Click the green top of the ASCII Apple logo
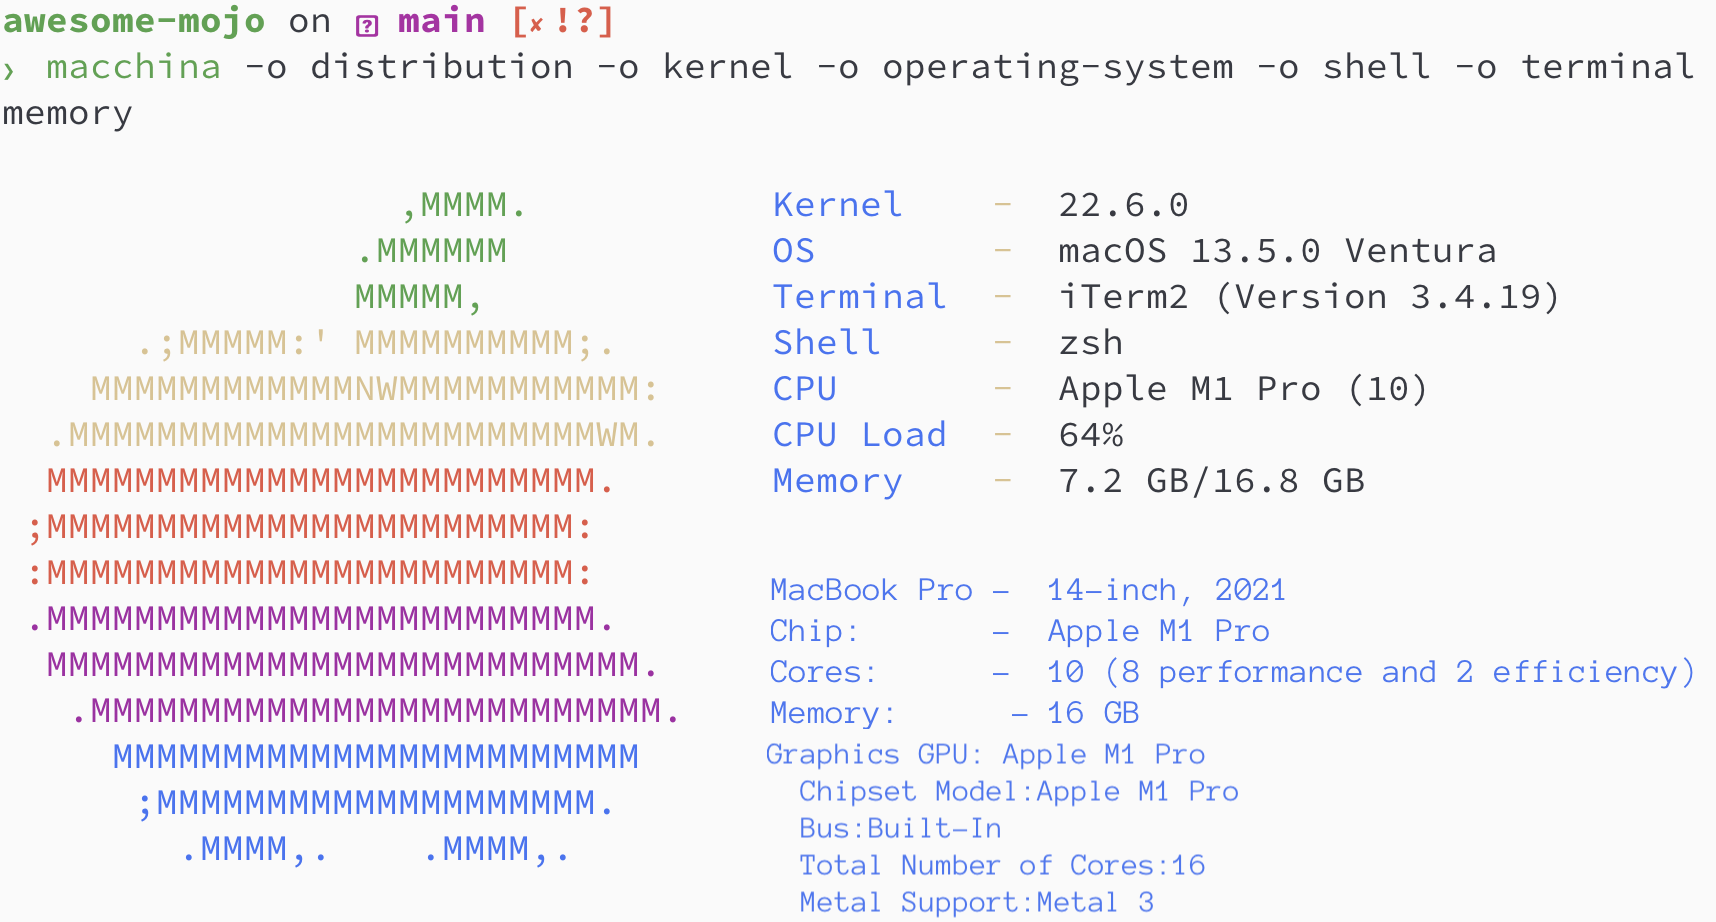The width and height of the screenshot is (1716, 922). [x=440, y=250]
